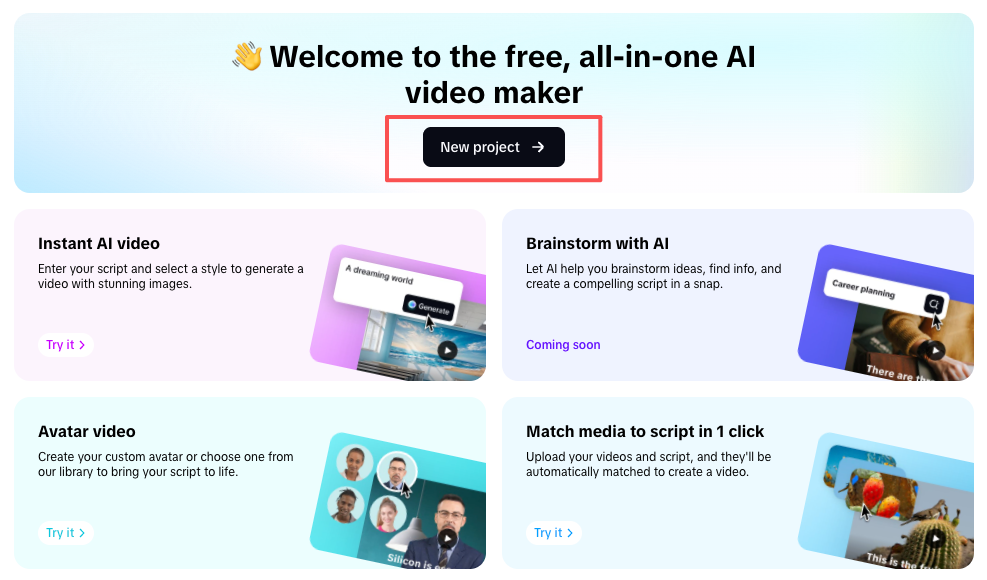
Task: Click the arrow icon in New project
Action: [538, 147]
